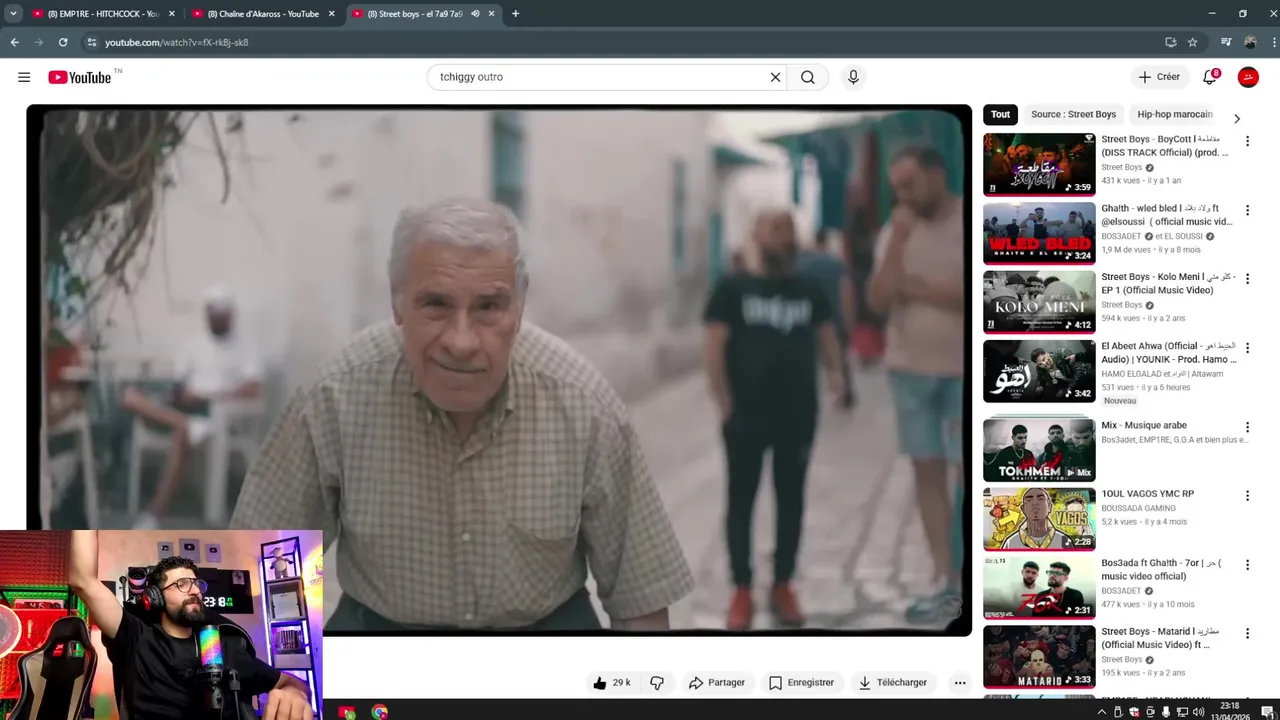Image resolution: width=1280 pixels, height=720 pixels.
Task: Start voice search with the microphone
Action: (853, 77)
